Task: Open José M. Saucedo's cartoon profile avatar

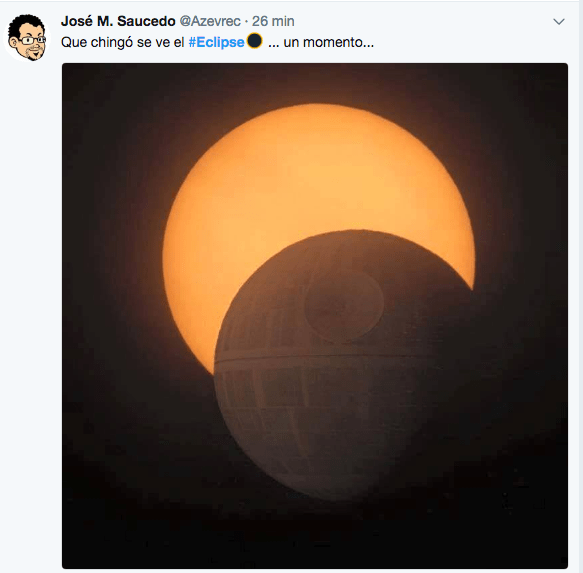Action: click(x=27, y=38)
